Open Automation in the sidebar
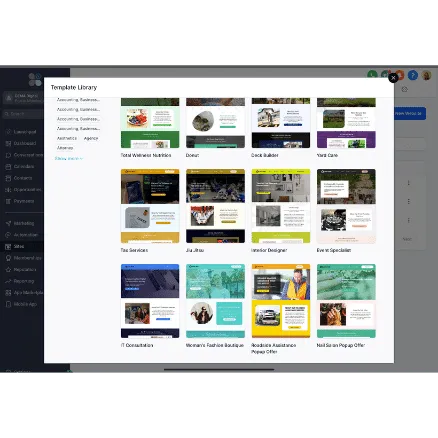 [23, 235]
